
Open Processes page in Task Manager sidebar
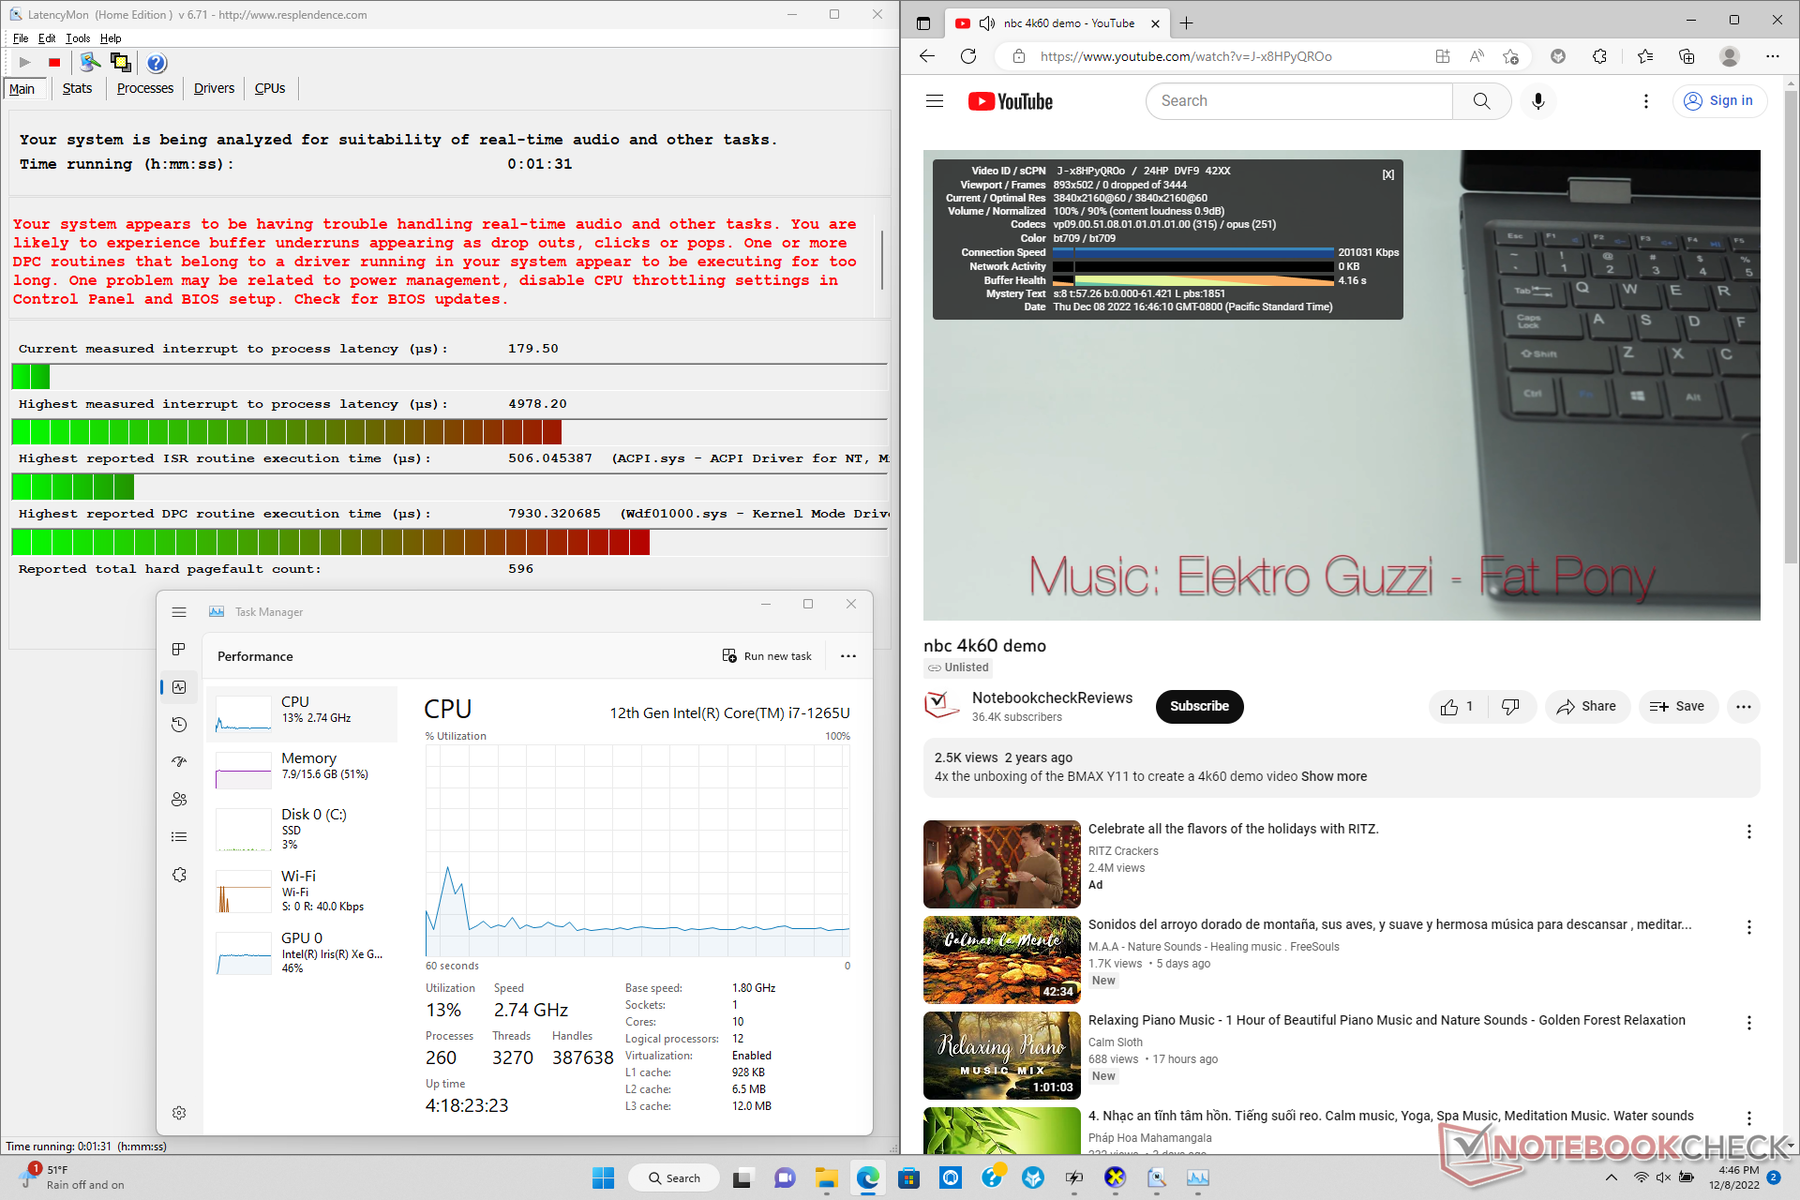coord(179,649)
